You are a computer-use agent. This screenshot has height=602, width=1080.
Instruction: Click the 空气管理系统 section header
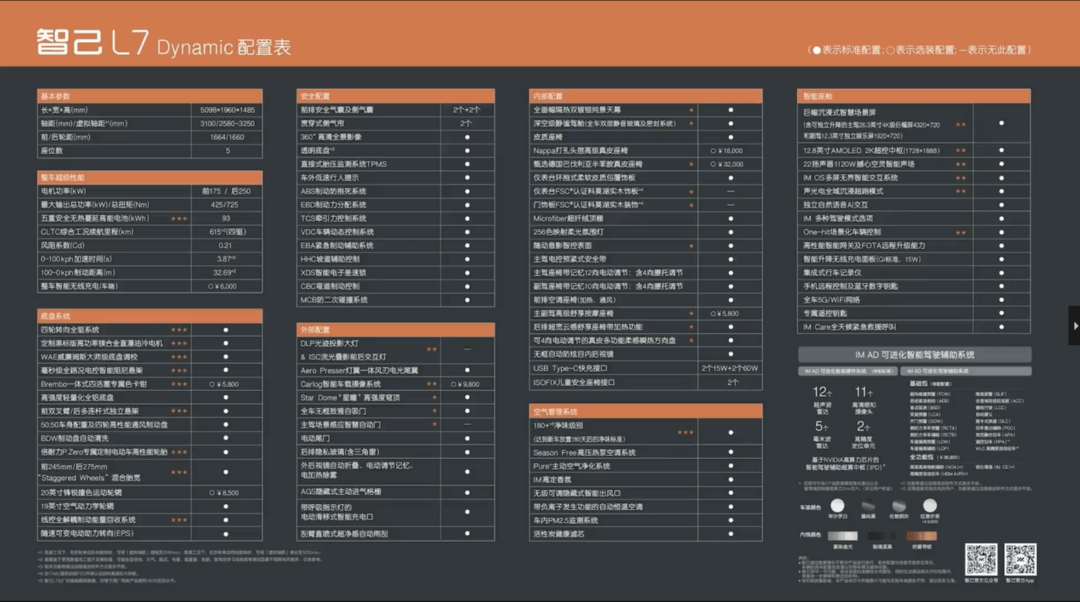[645, 411]
